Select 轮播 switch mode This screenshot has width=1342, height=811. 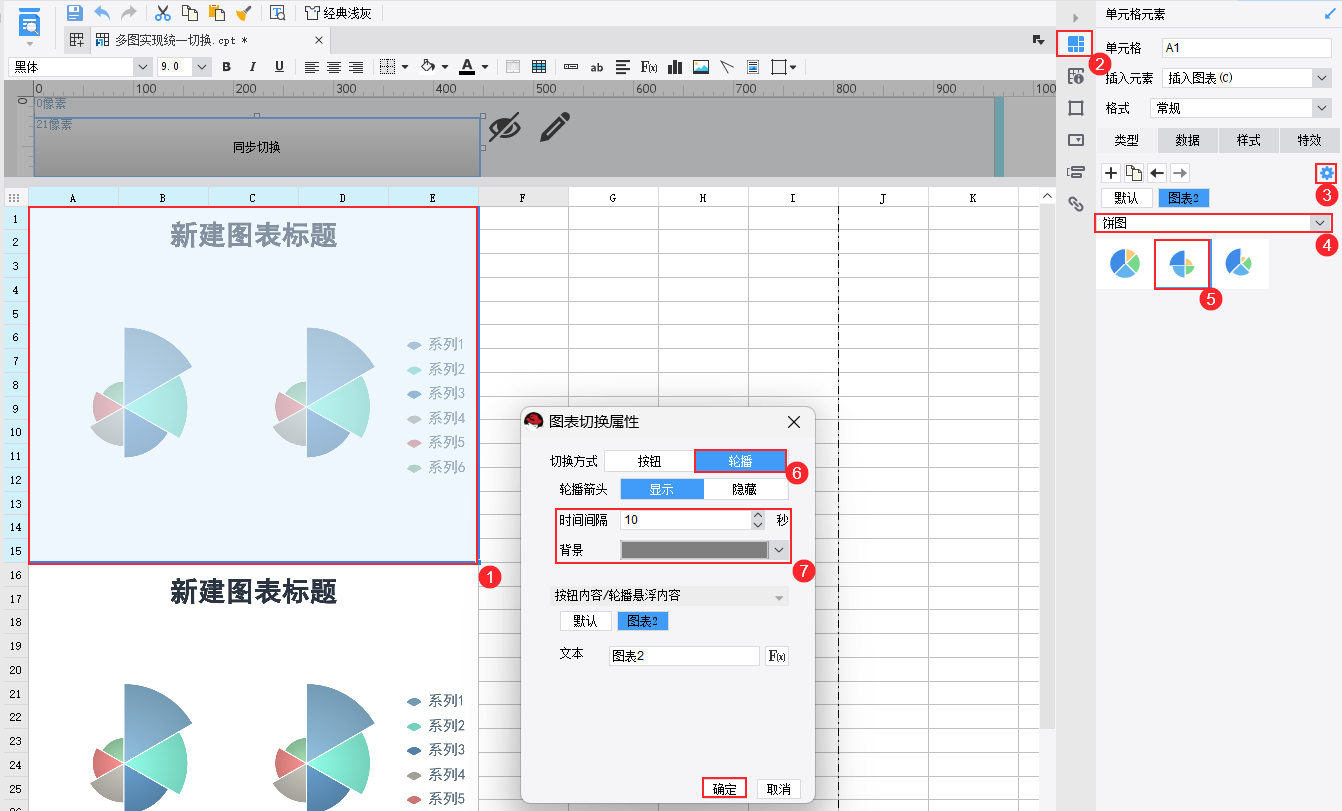tap(740, 461)
